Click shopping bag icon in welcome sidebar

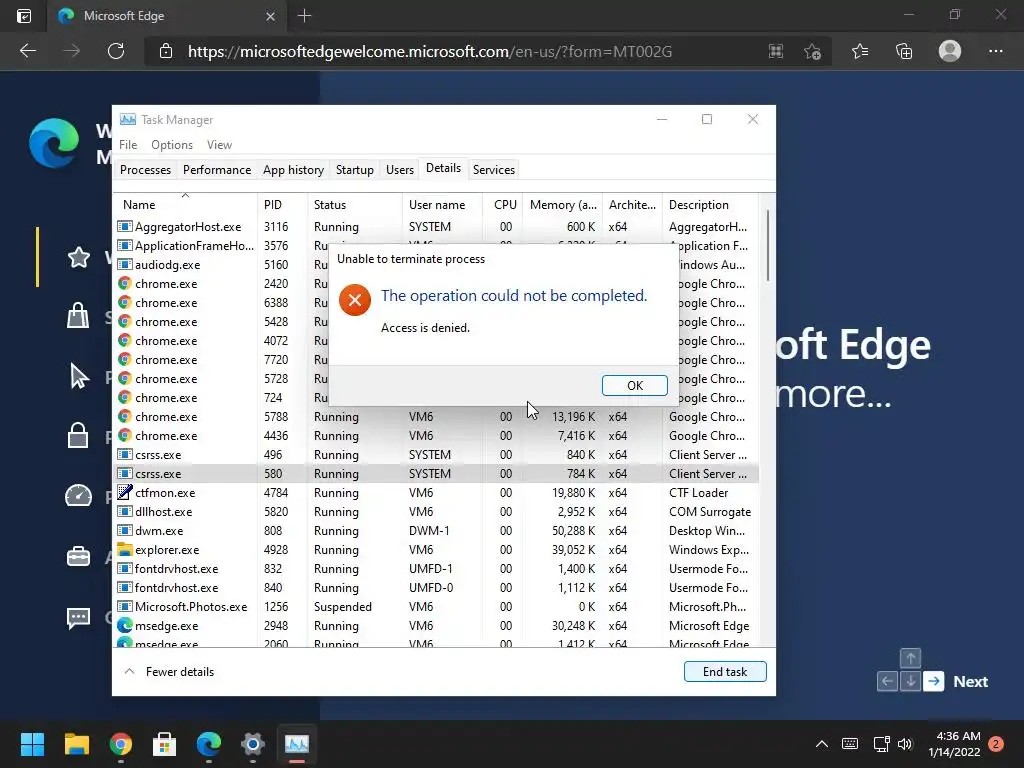tap(78, 315)
